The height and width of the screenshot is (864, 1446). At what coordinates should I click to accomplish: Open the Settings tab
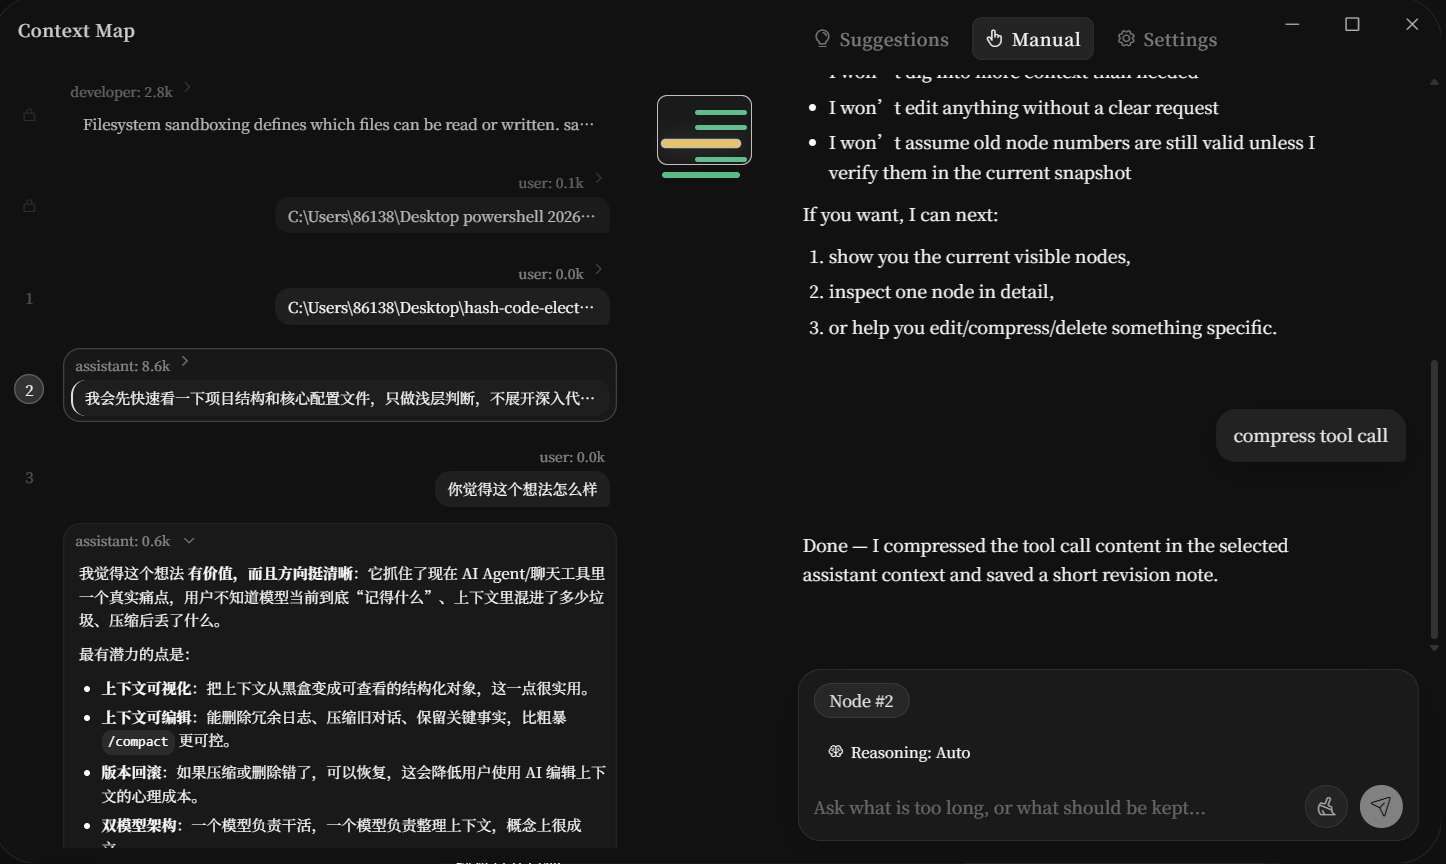click(1167, 39)
